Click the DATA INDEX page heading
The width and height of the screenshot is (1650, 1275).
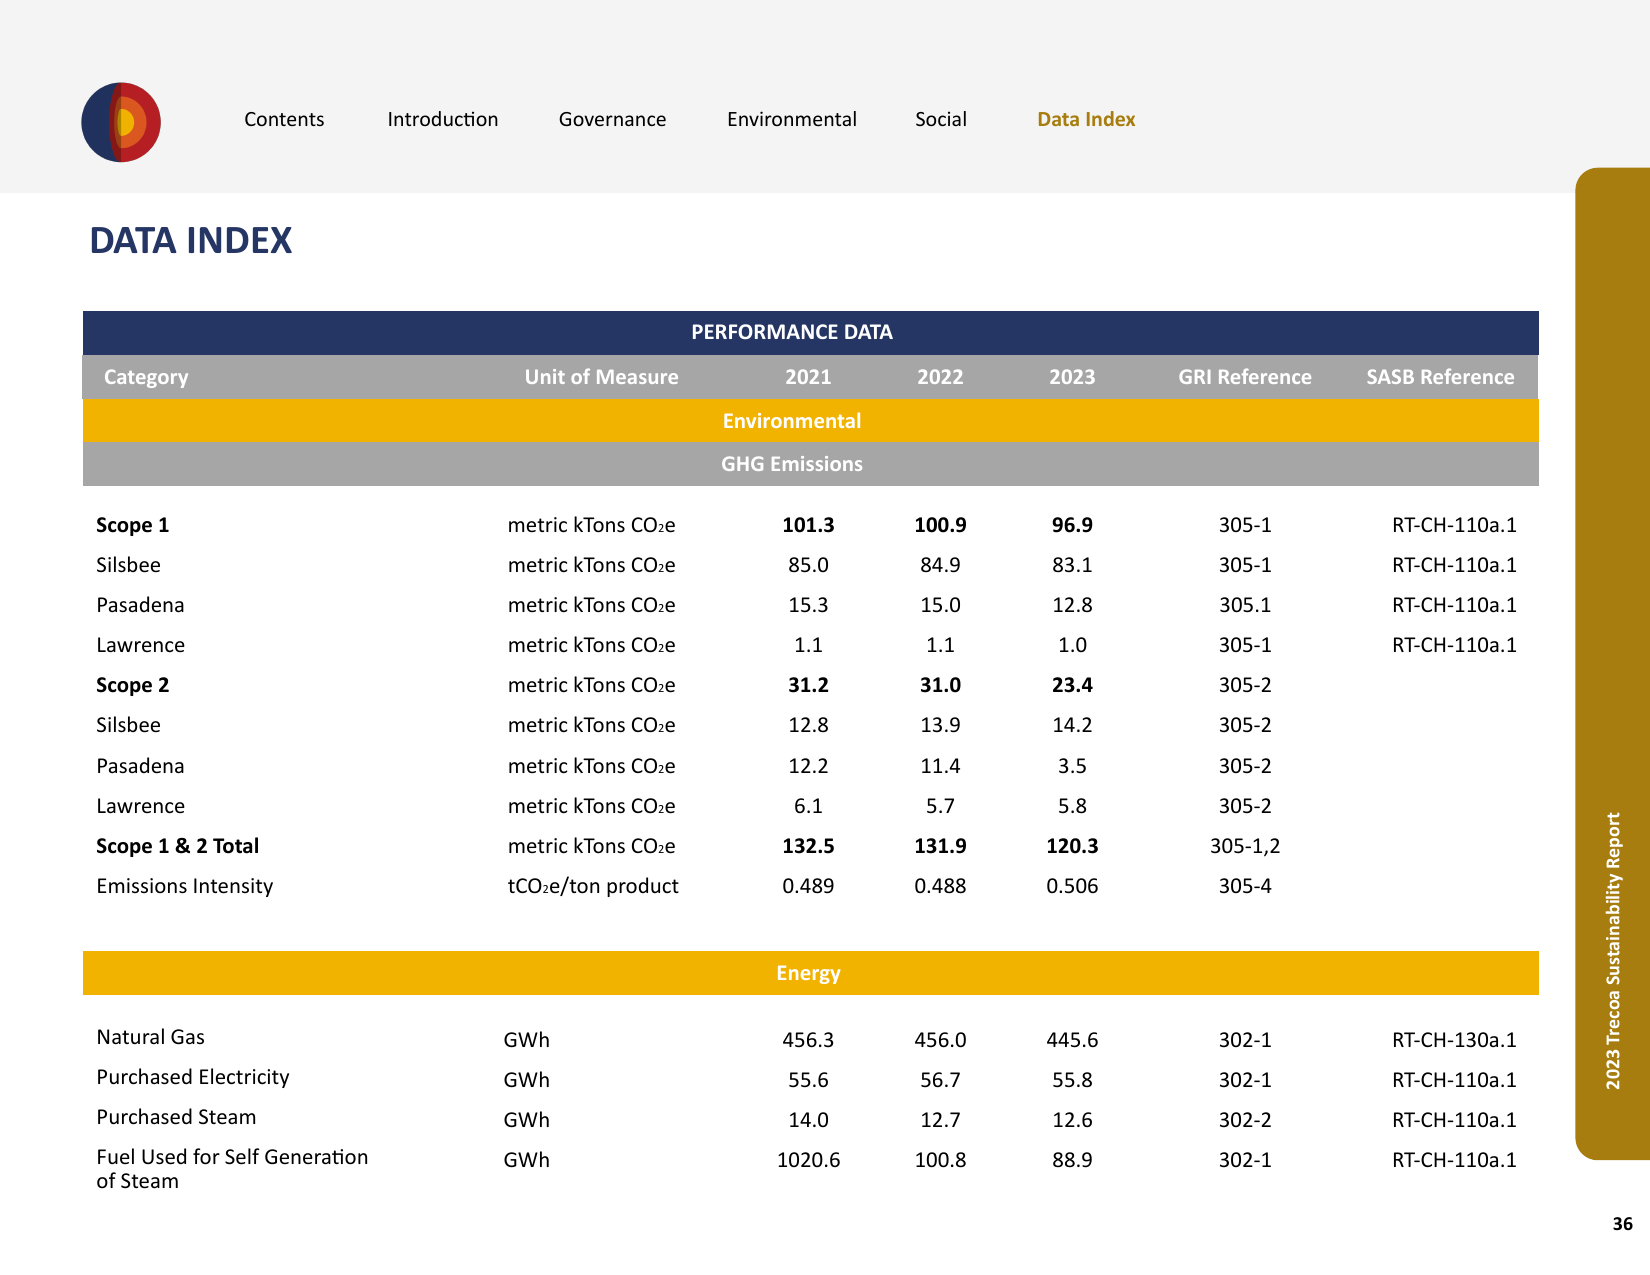[191, 241]
